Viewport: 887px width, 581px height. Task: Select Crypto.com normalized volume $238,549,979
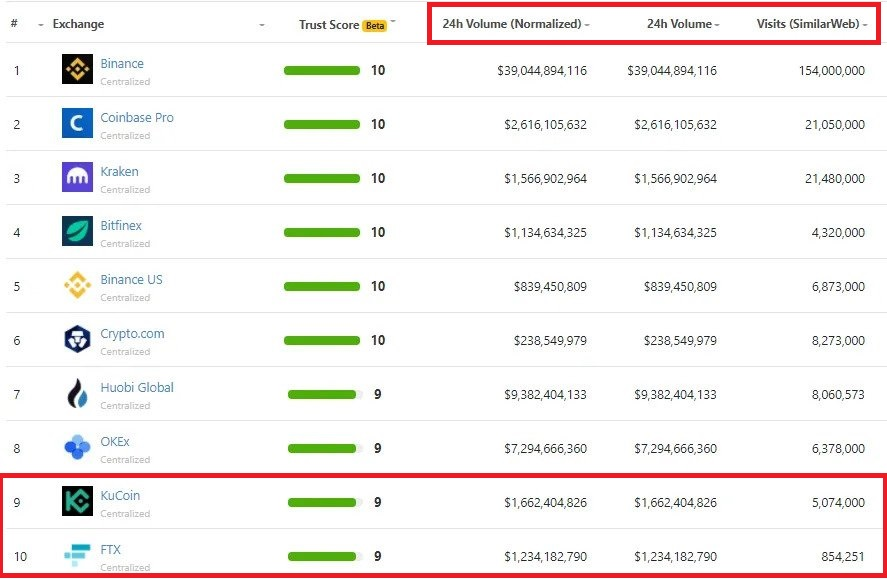coord(550,341)
